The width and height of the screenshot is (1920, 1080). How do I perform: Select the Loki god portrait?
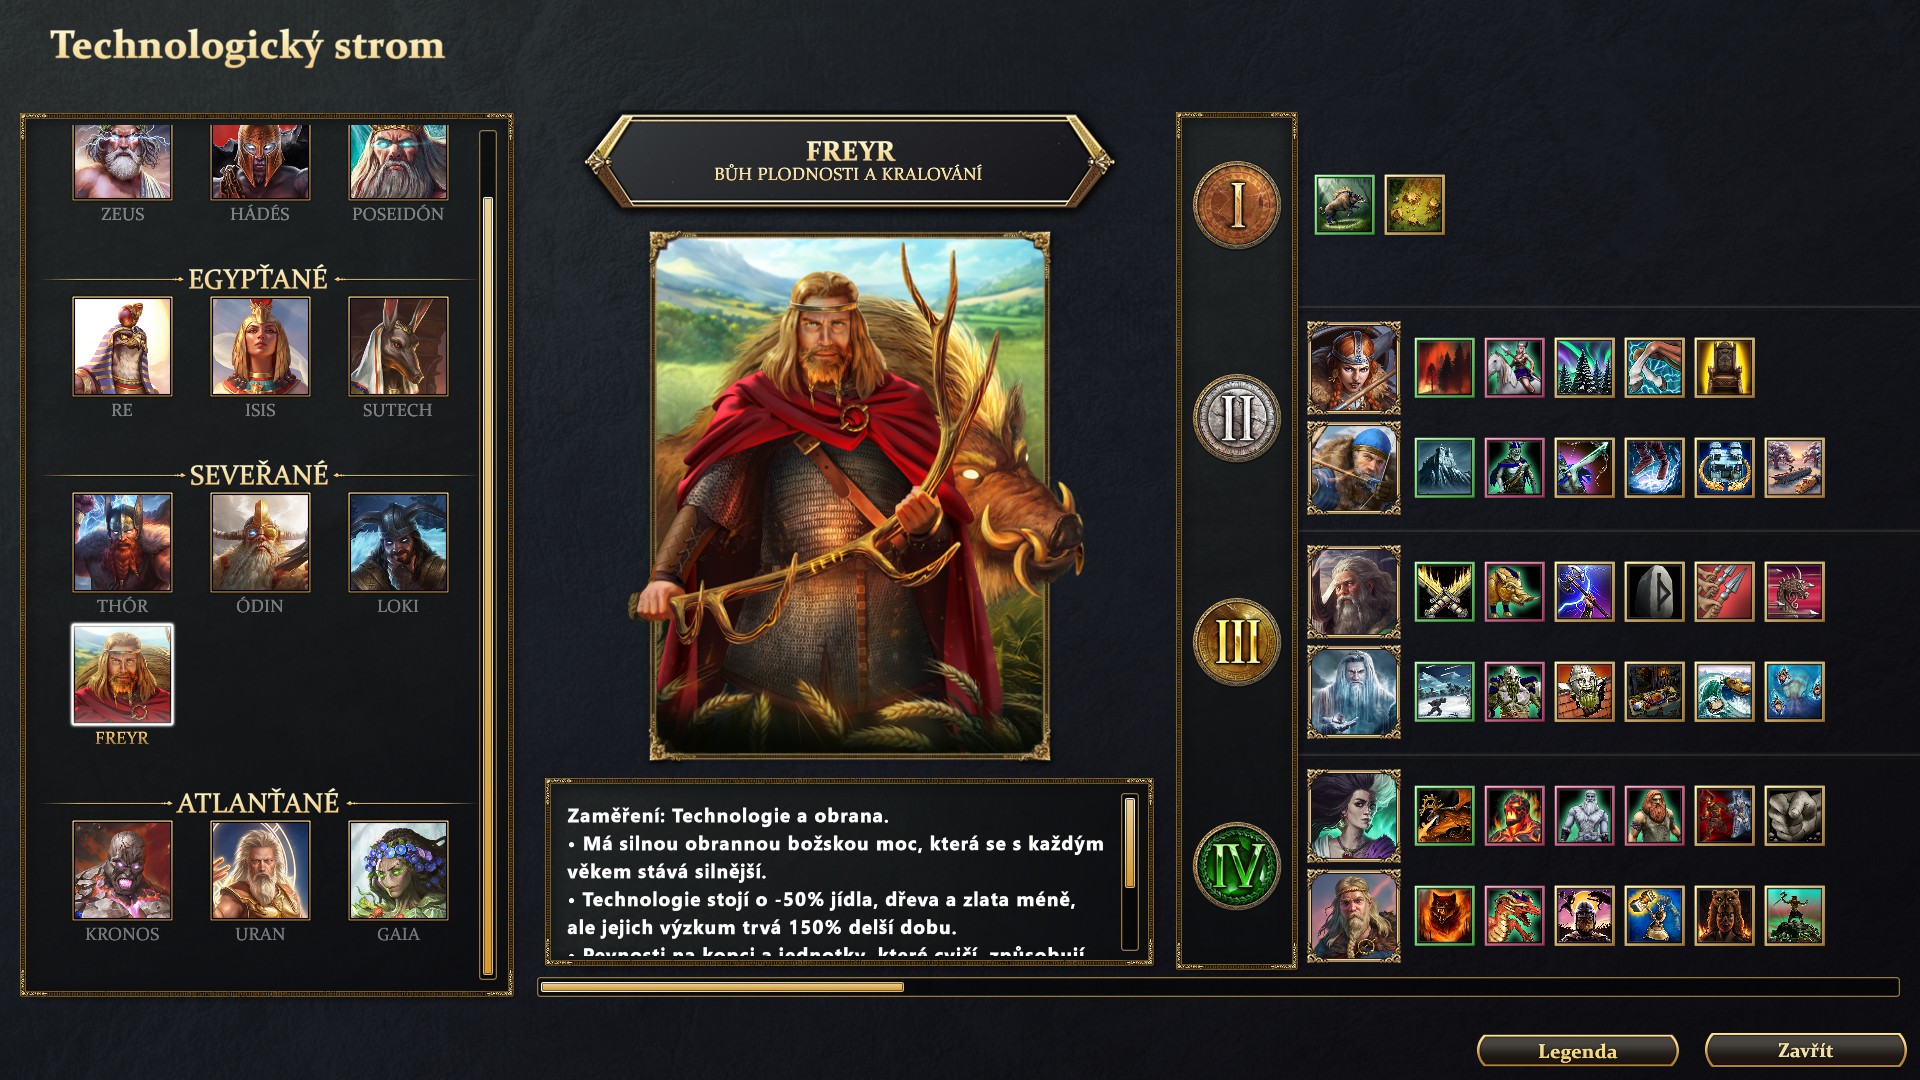tap(398, 542)
